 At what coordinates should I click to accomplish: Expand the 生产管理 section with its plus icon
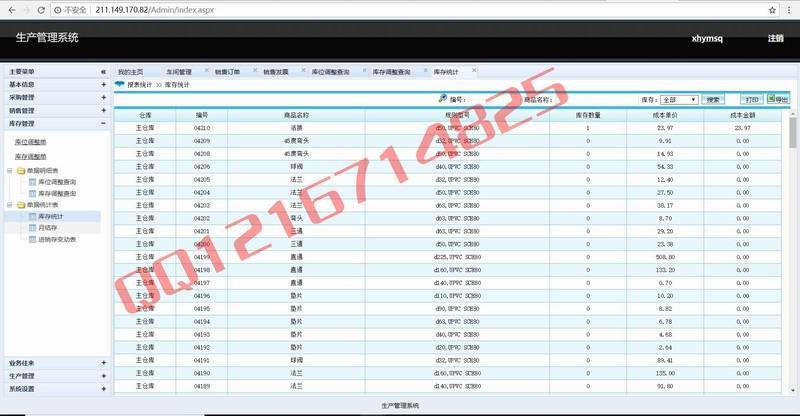[104, 376]
